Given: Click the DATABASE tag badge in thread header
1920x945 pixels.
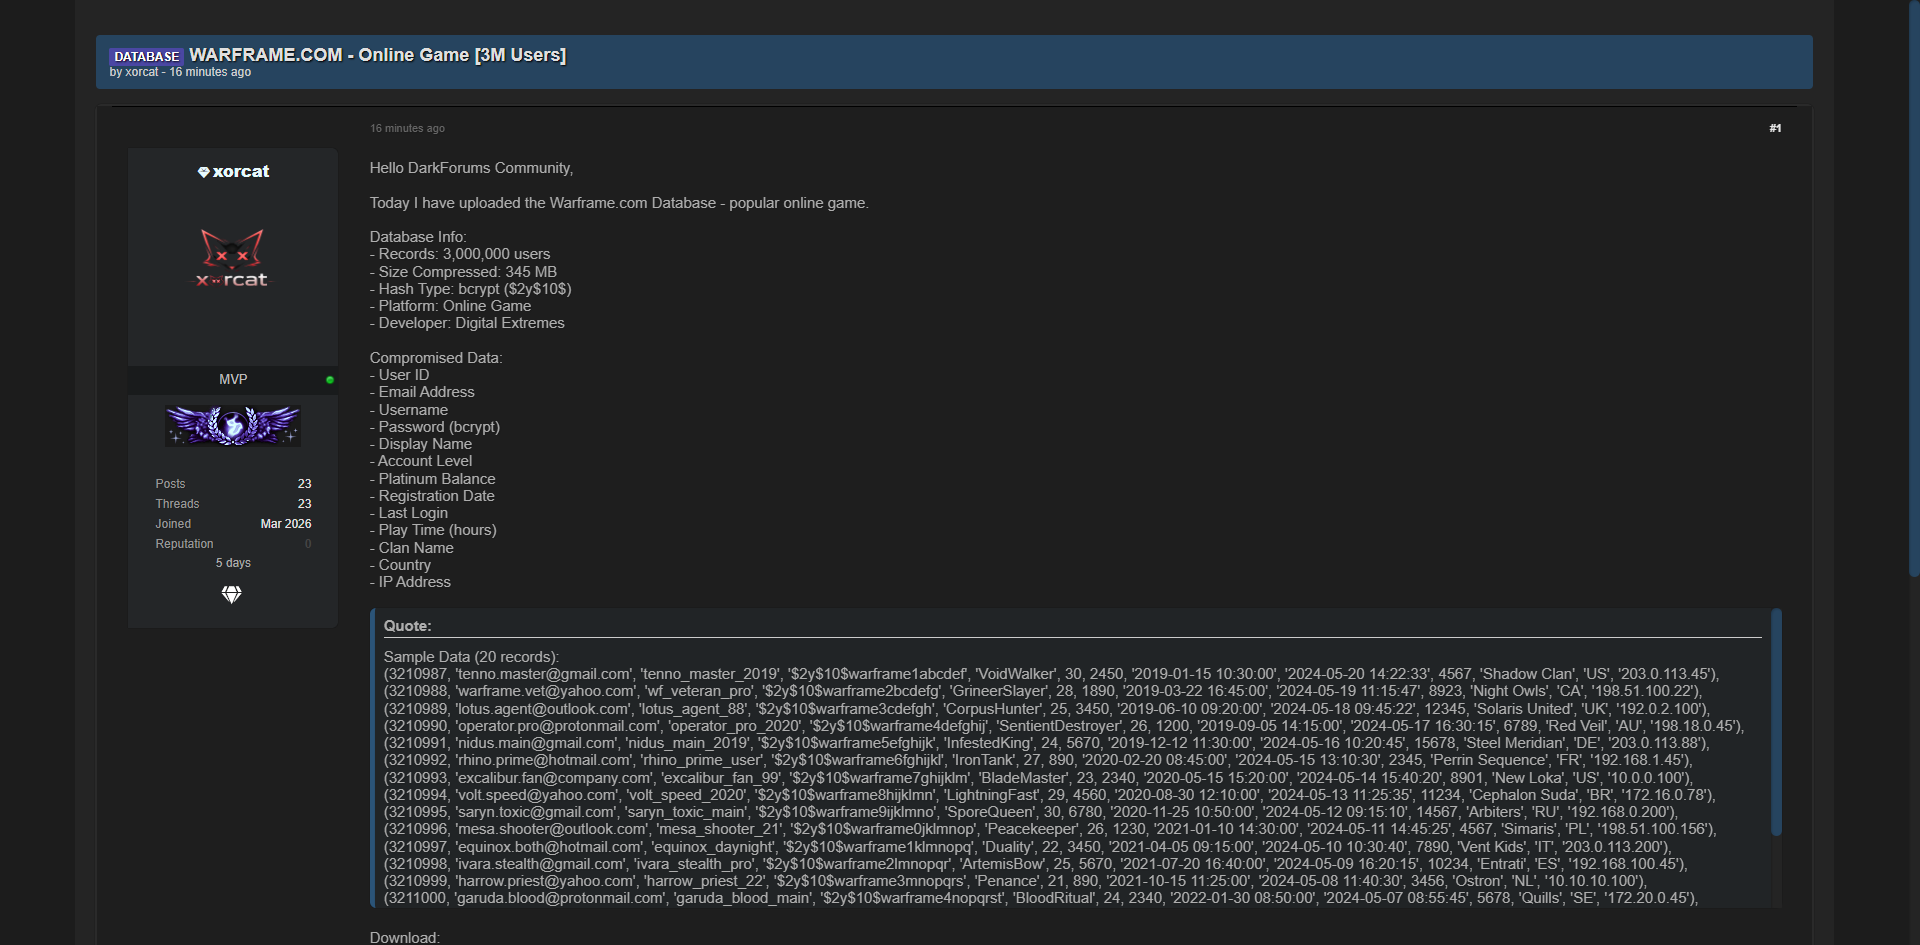Looking at the screenshot, I should pos(146,56).
